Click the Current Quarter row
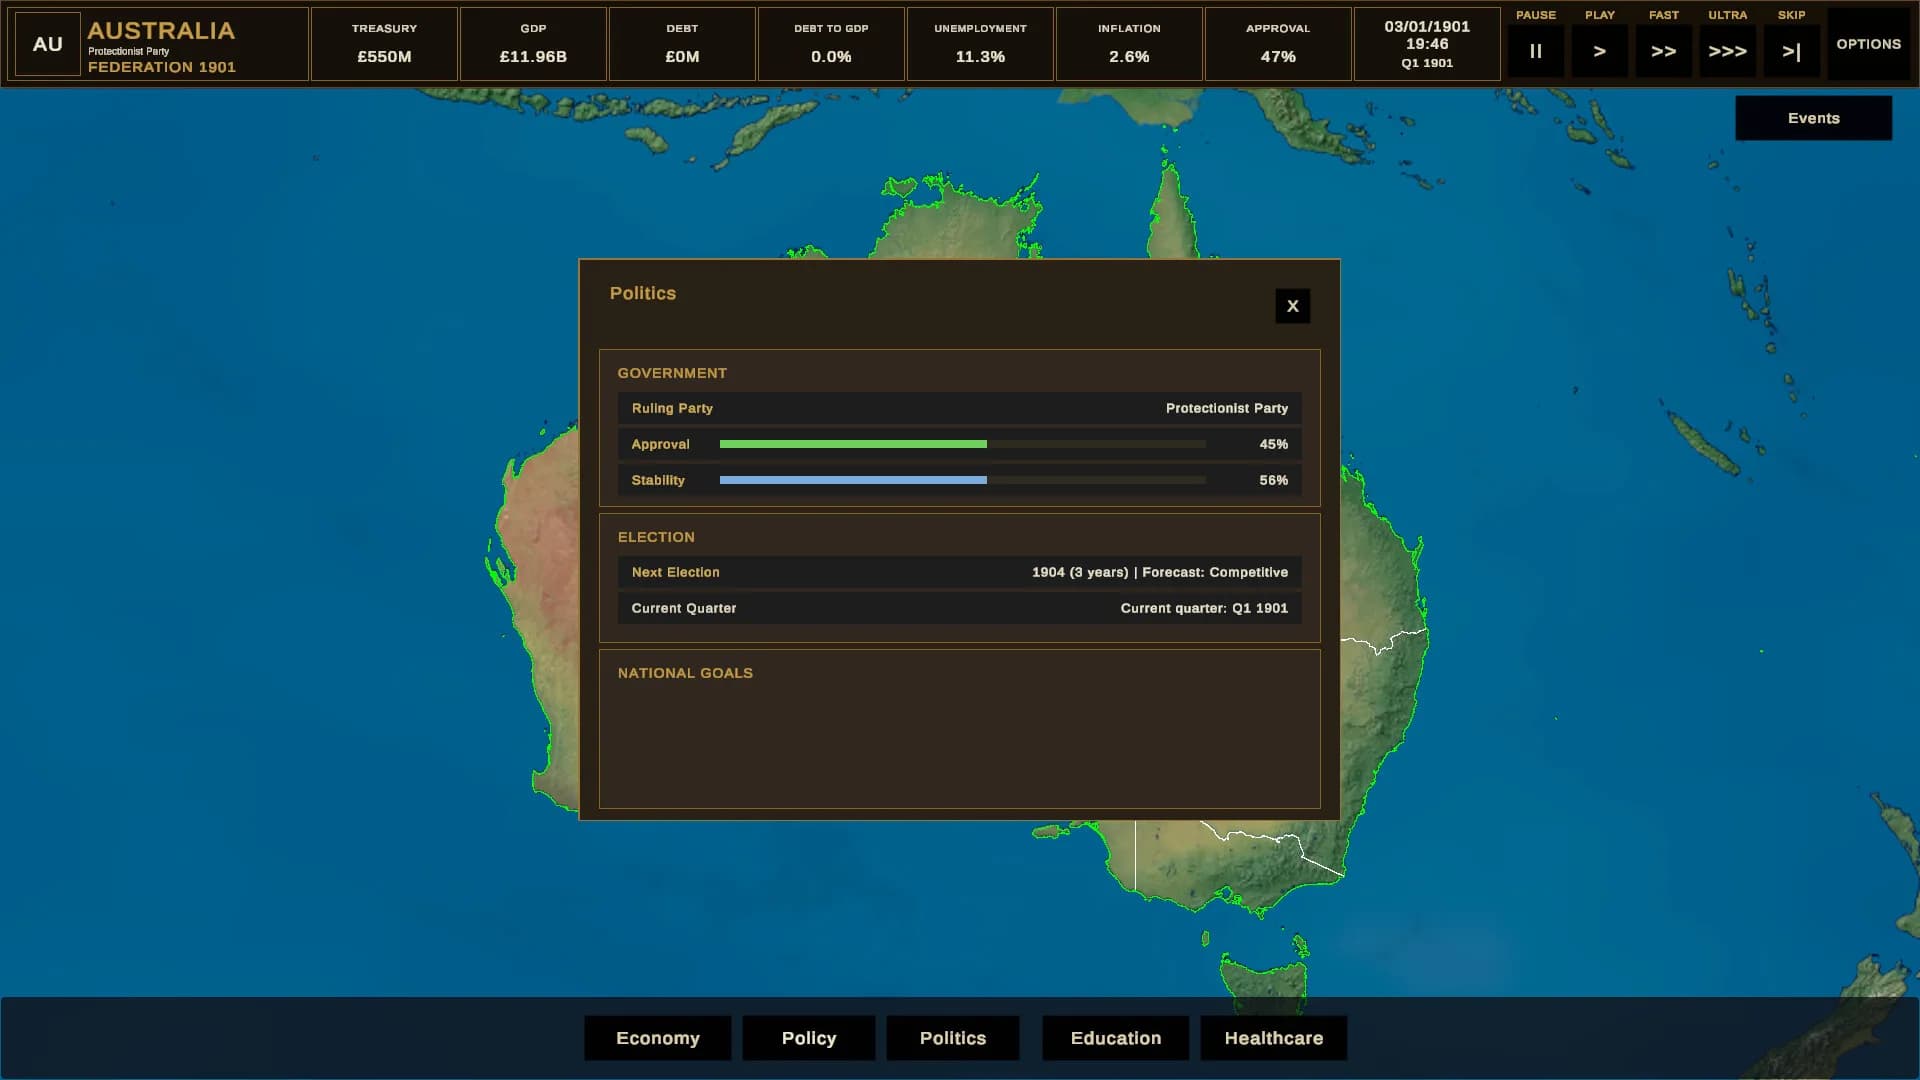 (960, 608)
